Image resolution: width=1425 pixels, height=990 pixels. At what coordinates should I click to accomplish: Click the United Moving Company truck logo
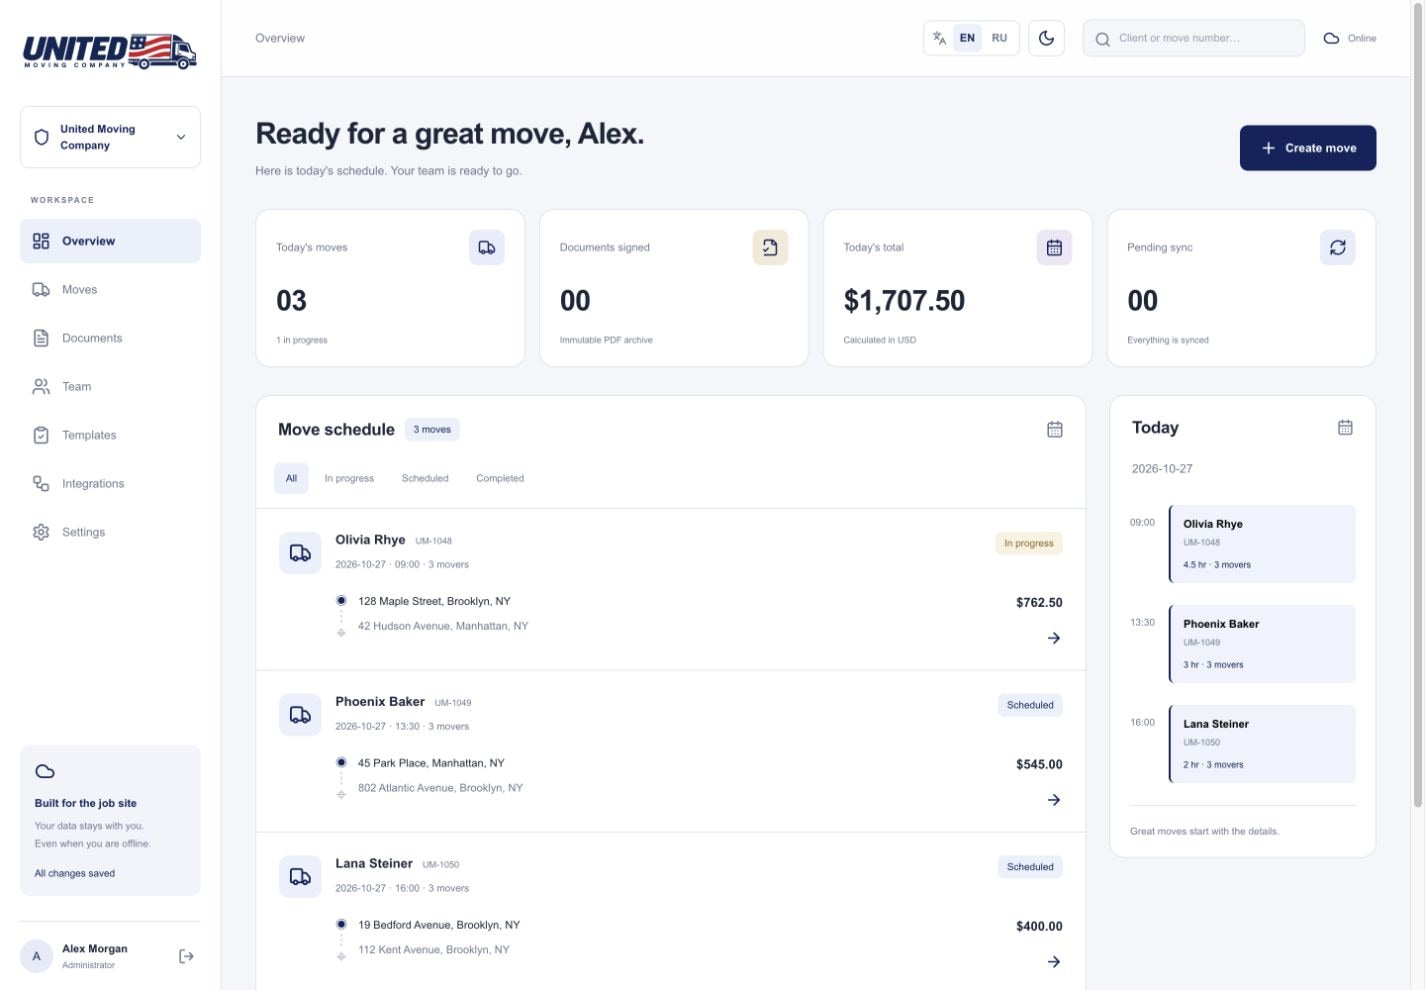tap(110, 51)
